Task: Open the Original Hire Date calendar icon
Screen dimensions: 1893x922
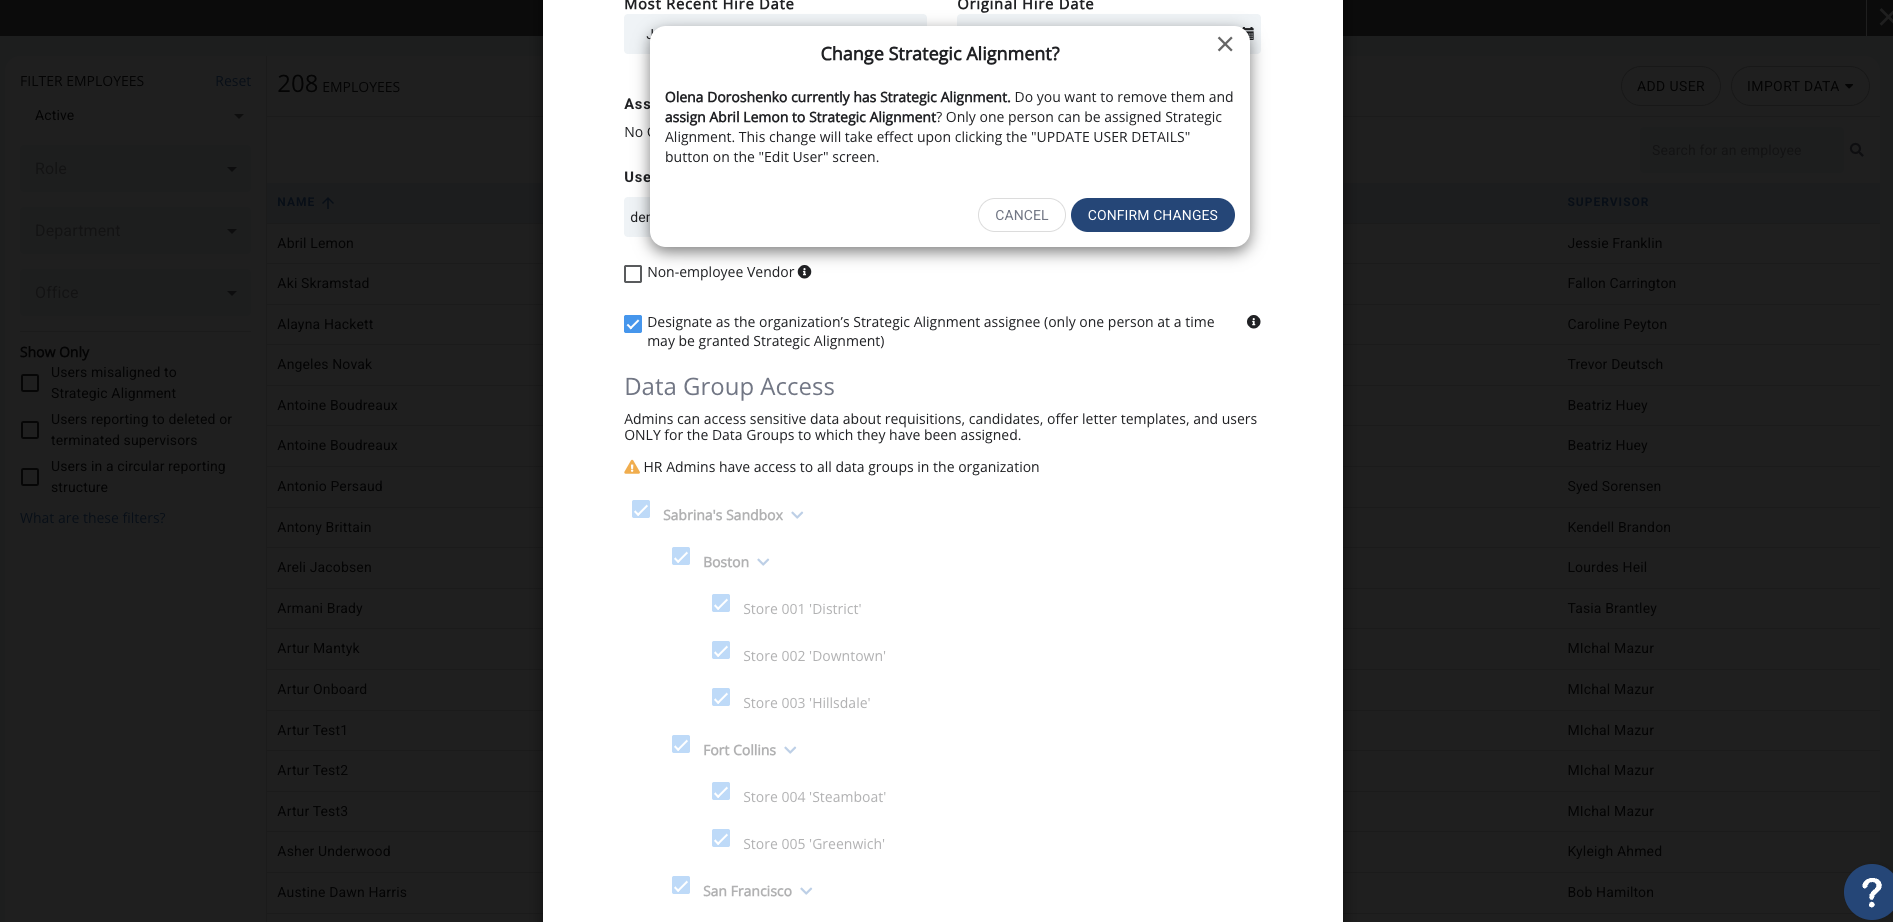Action: (1249, 34)
